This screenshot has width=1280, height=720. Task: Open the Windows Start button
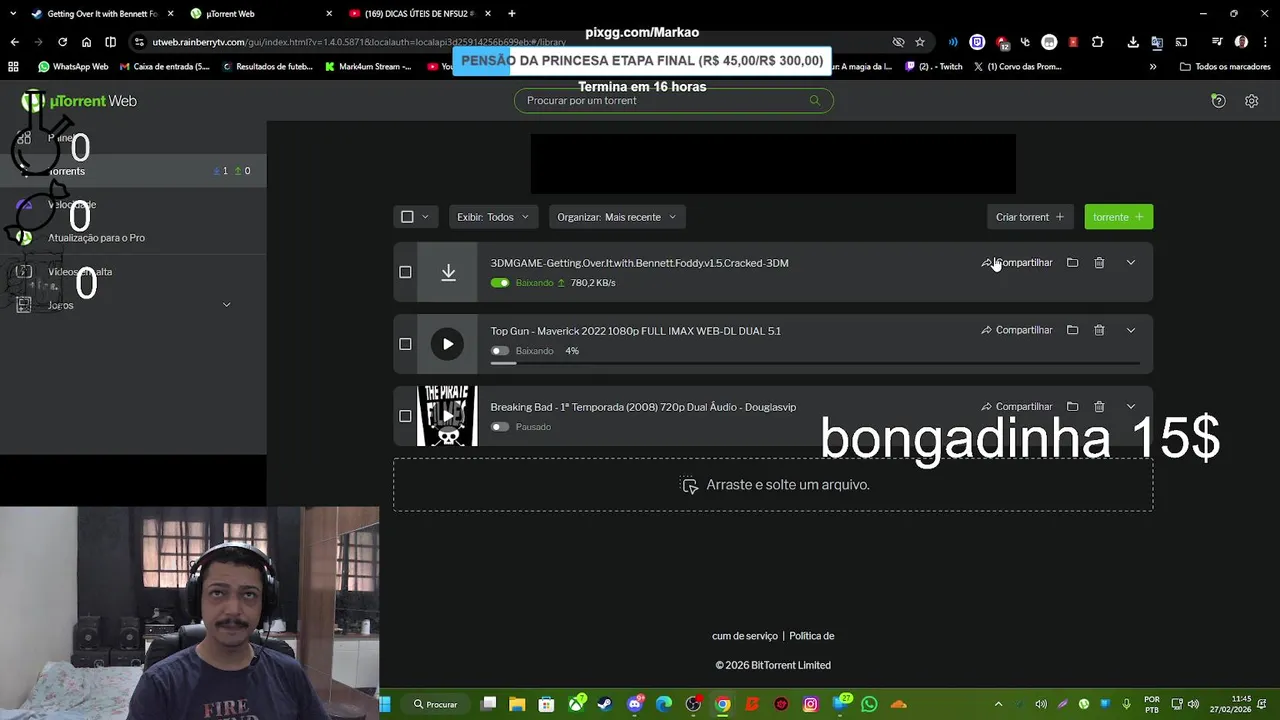tap(385, 704)
